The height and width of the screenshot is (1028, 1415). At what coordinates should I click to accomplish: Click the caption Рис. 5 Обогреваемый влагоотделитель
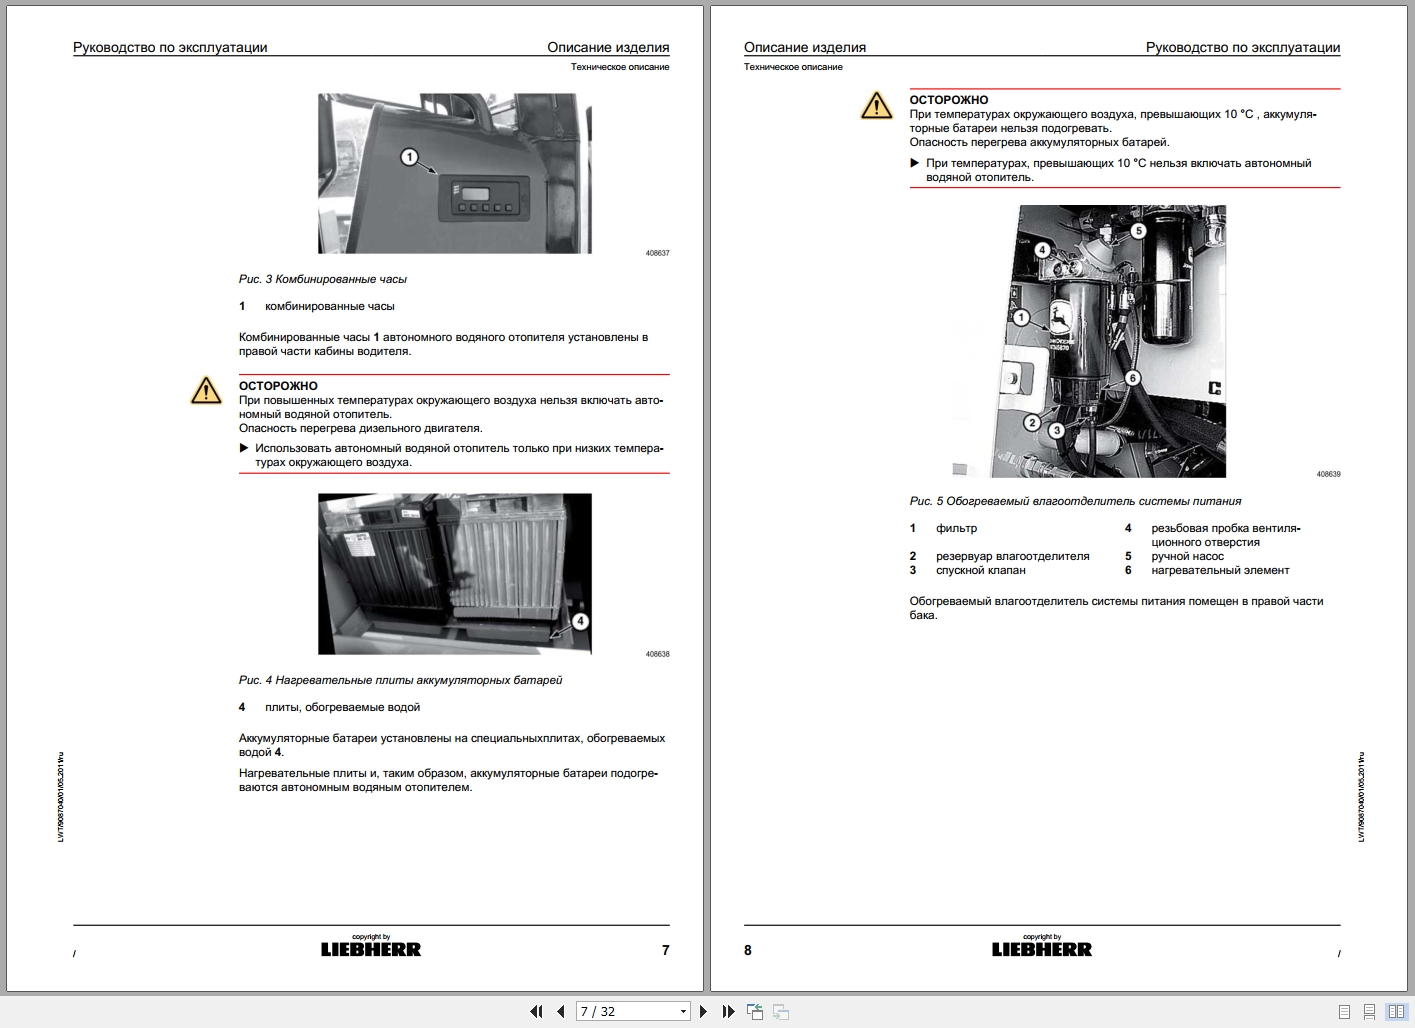1075,499
